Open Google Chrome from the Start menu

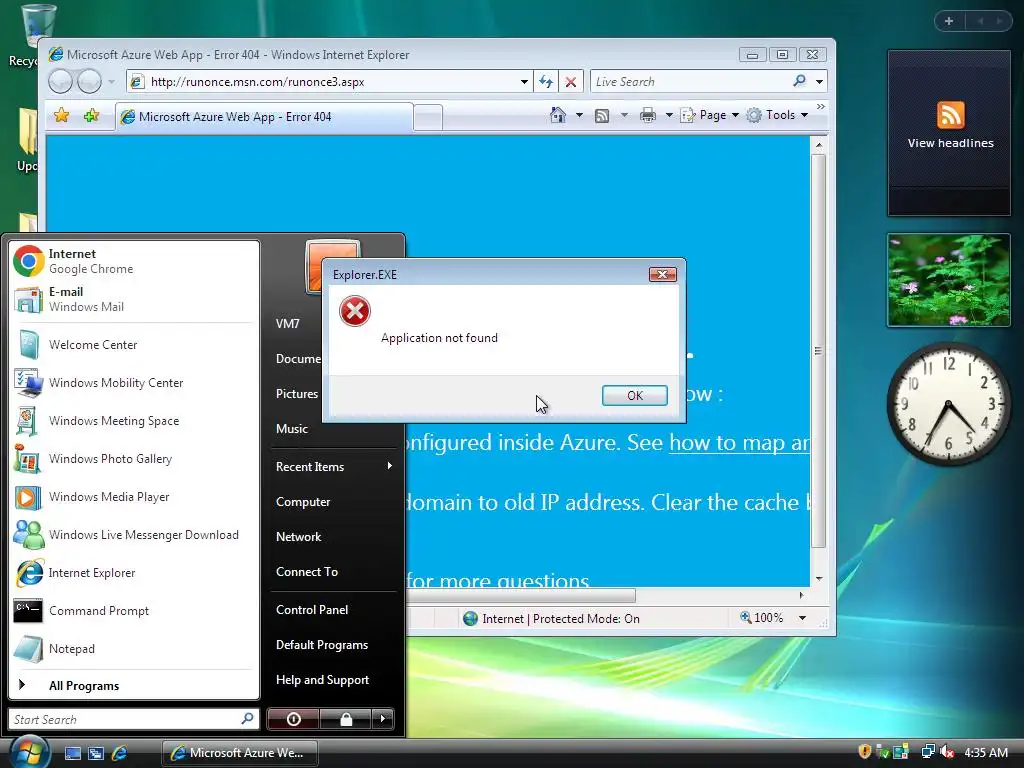(134, 261)
